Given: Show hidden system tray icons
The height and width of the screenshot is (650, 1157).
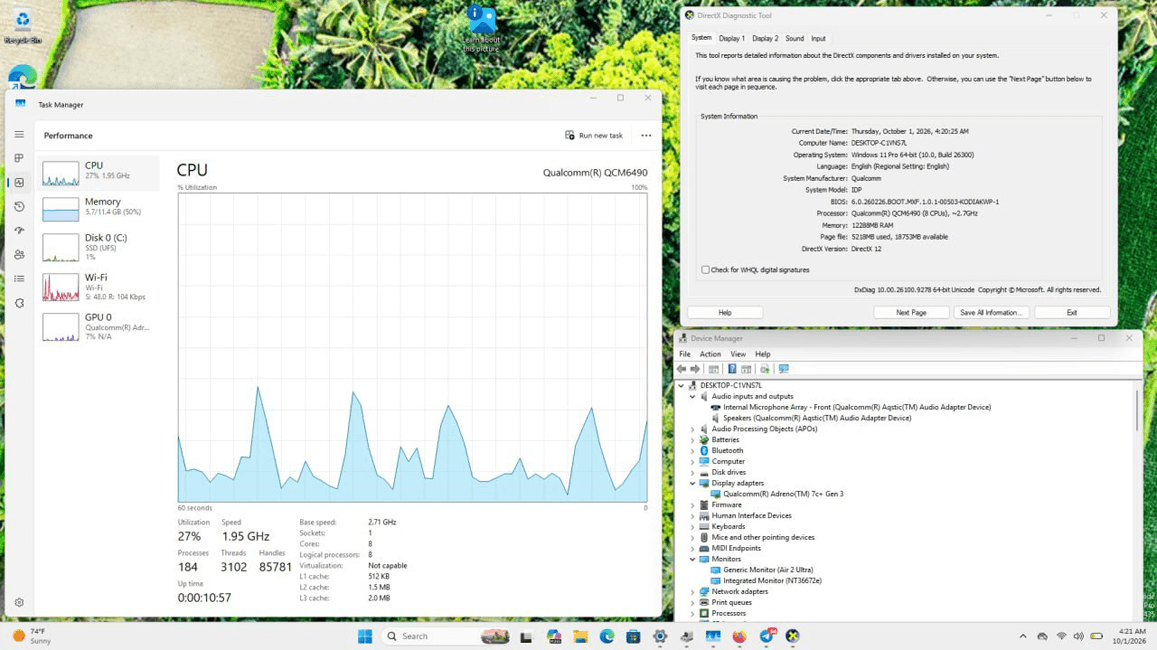Looking at the screenshot, I should pos(1023,636).
